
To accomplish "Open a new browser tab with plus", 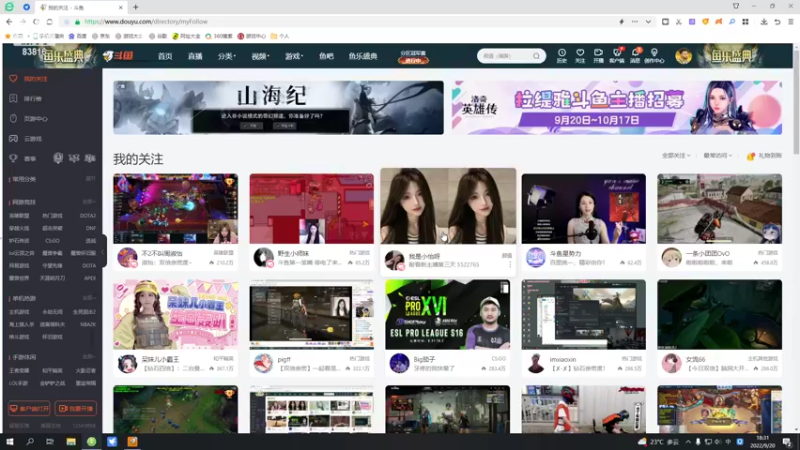I will 136,7.
